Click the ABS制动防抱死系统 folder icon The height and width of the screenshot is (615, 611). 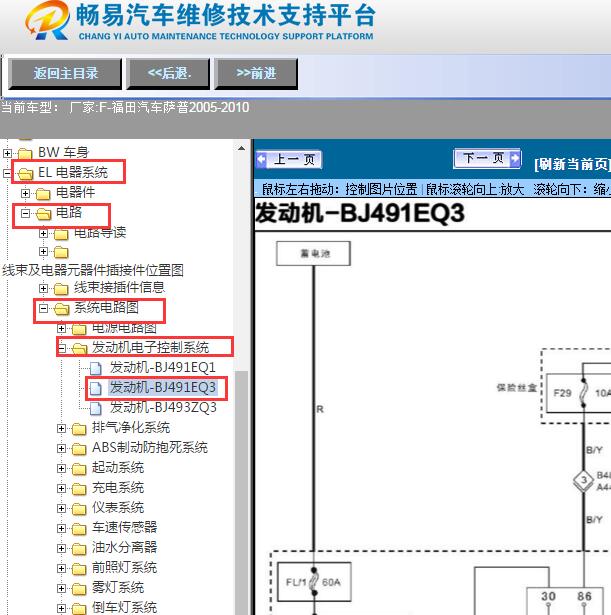[x=79, y=449]
